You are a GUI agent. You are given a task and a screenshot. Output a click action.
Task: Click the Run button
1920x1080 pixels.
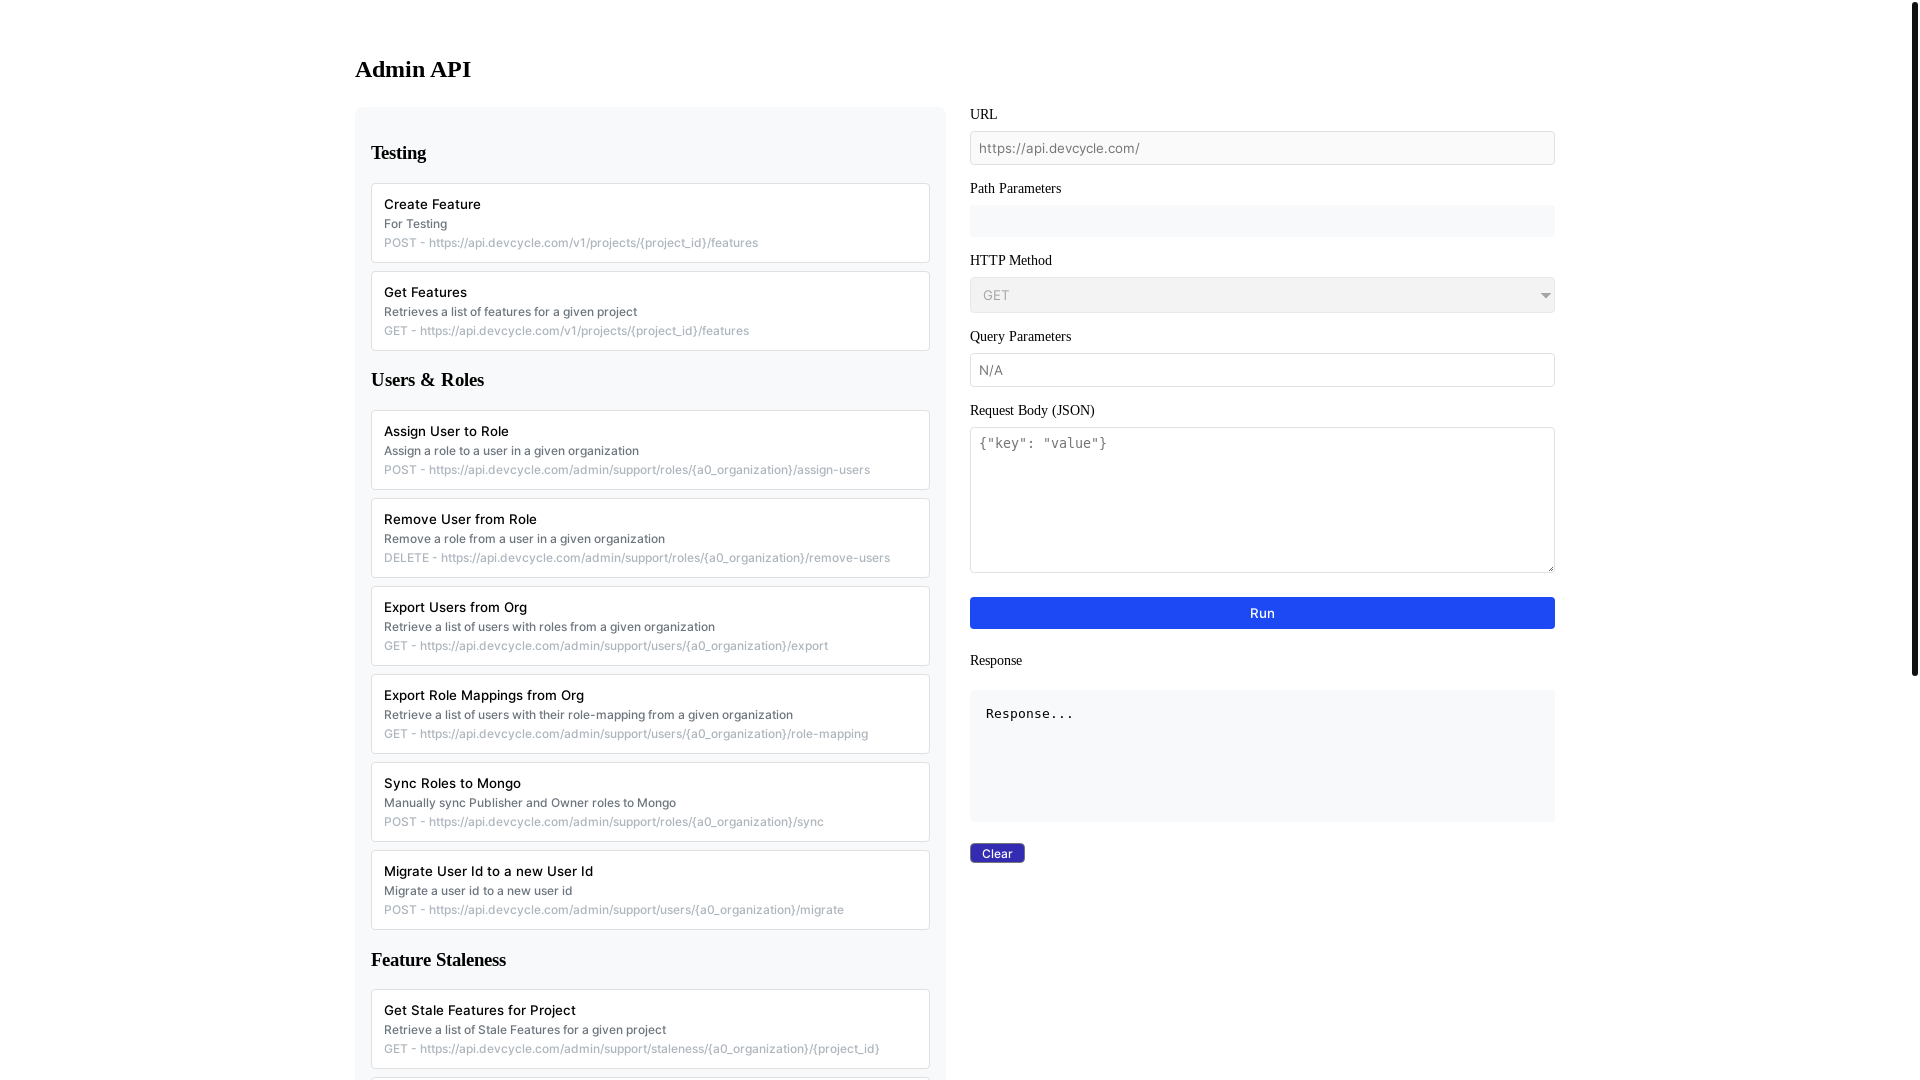click(x=1262, y=613)
